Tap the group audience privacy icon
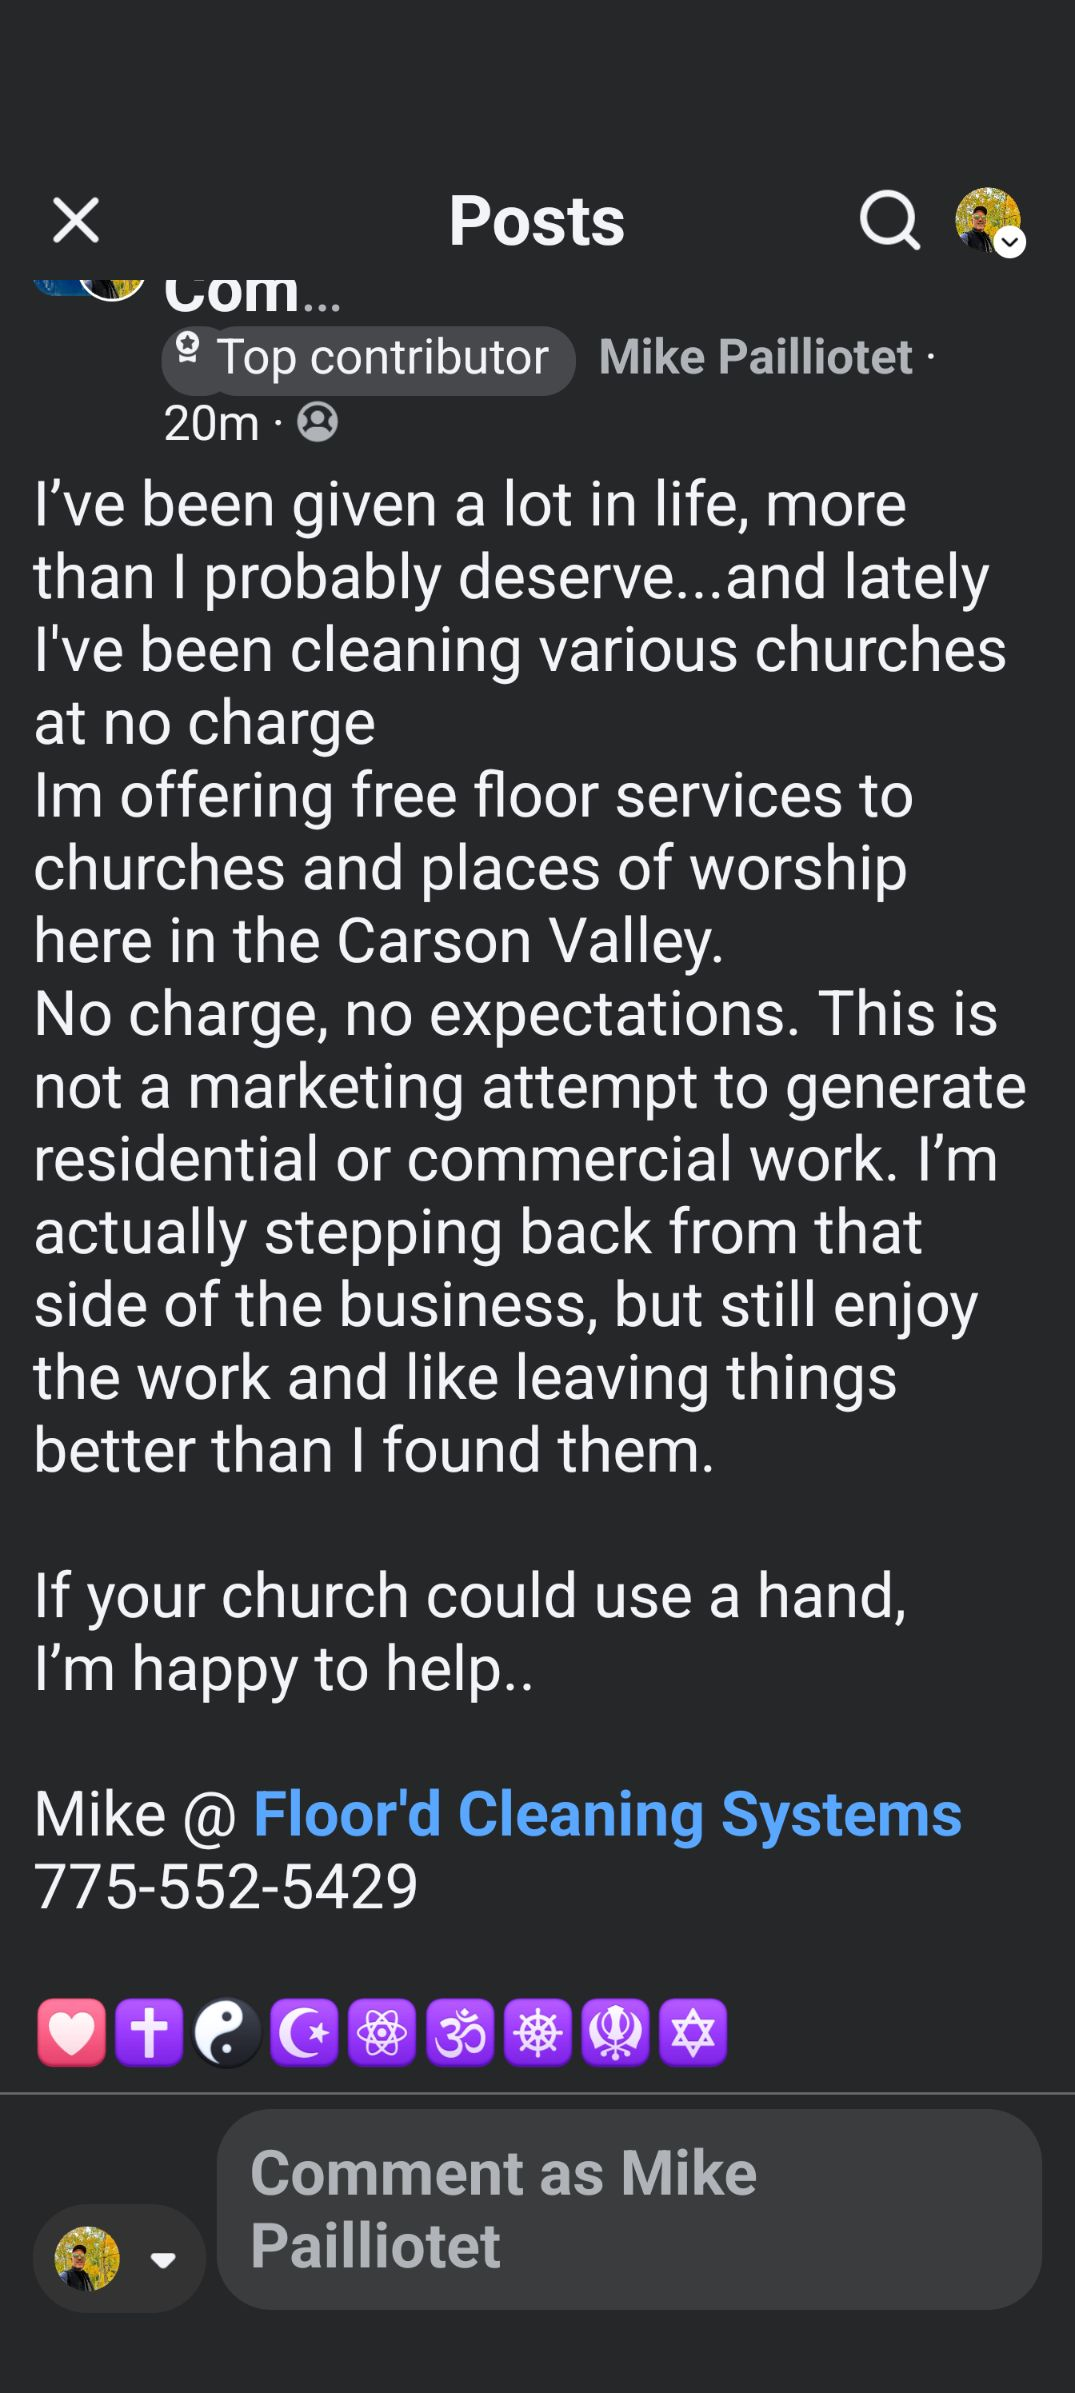Screen dimensions: 1075x2393 [x=318, y=422]
